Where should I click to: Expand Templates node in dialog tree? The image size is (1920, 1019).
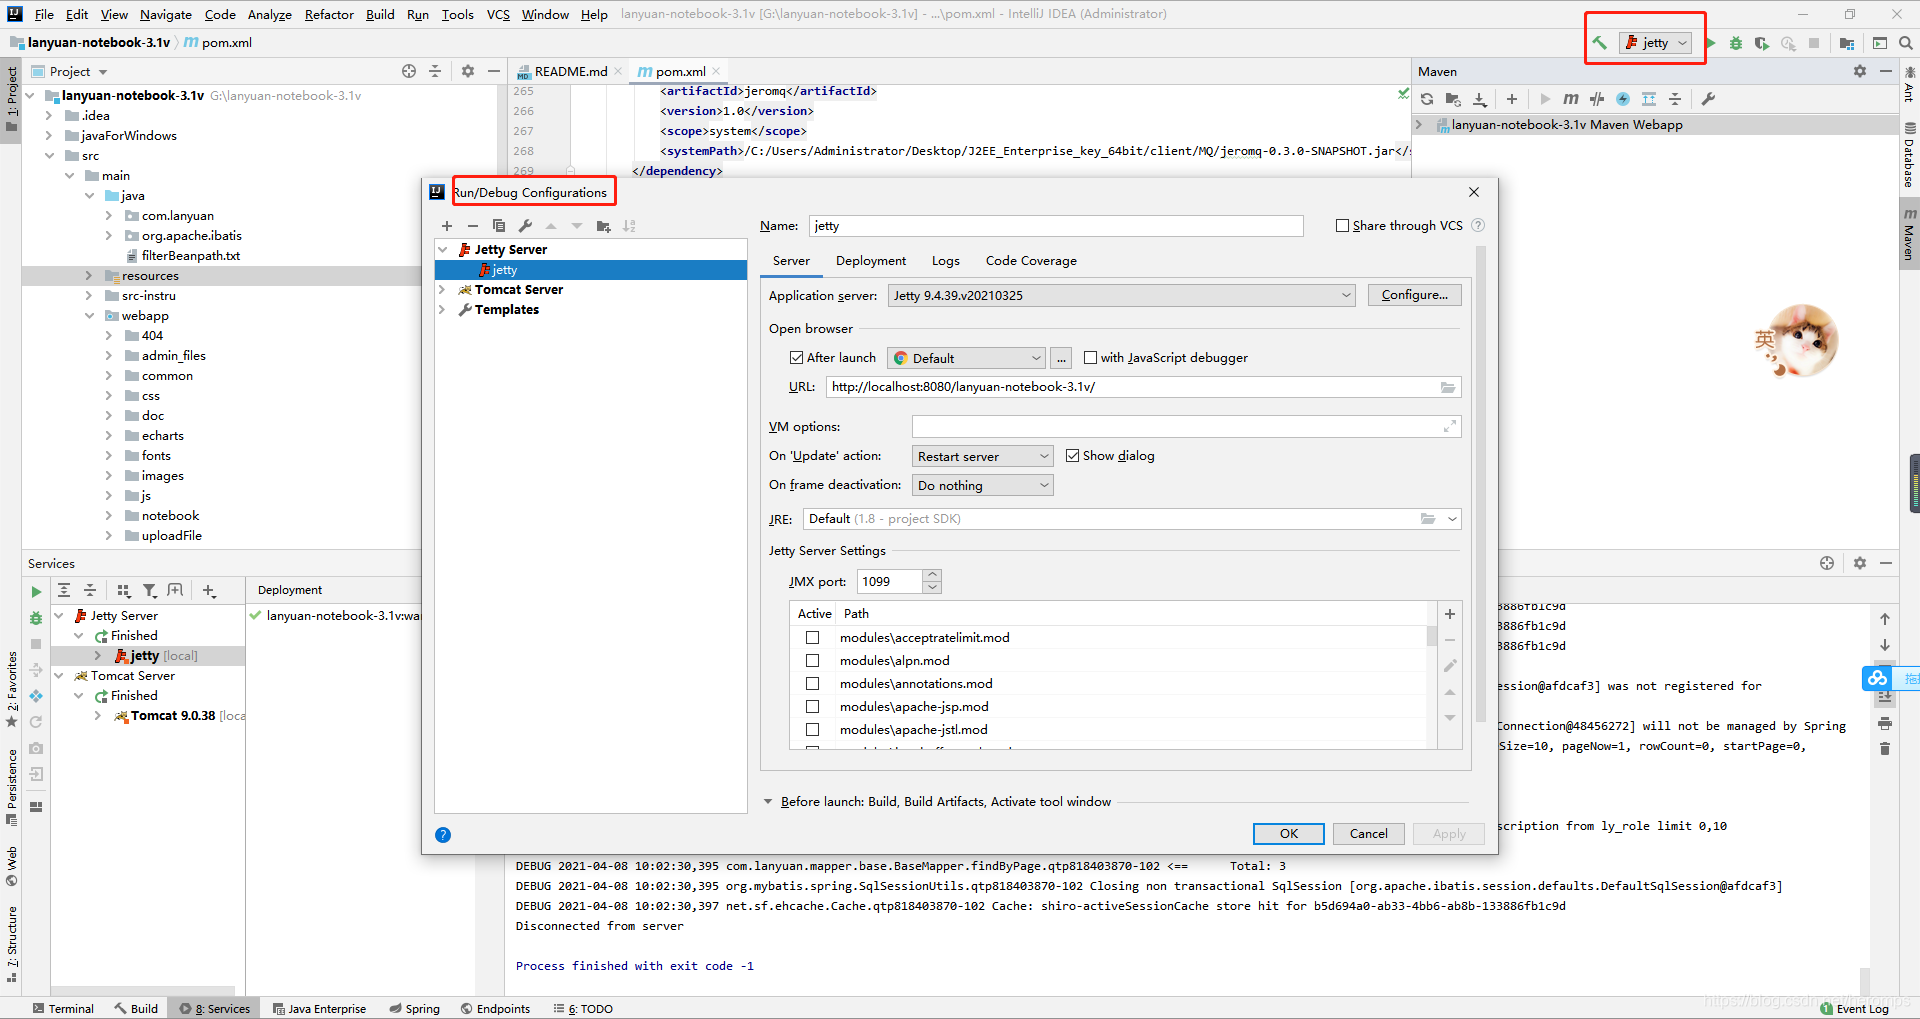tap(443, 310)
